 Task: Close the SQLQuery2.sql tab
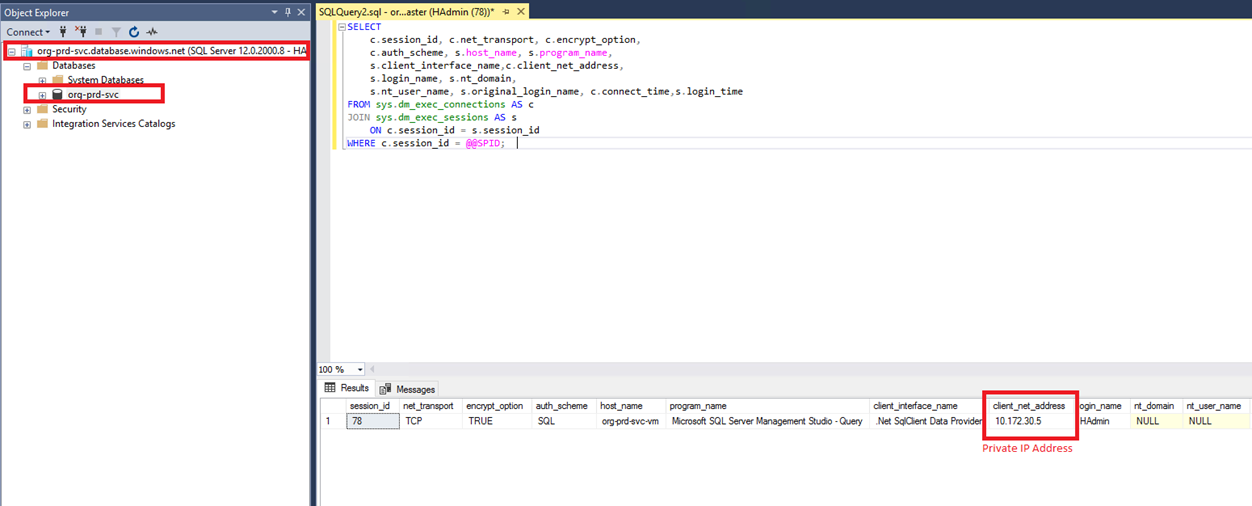click(520, 12)
